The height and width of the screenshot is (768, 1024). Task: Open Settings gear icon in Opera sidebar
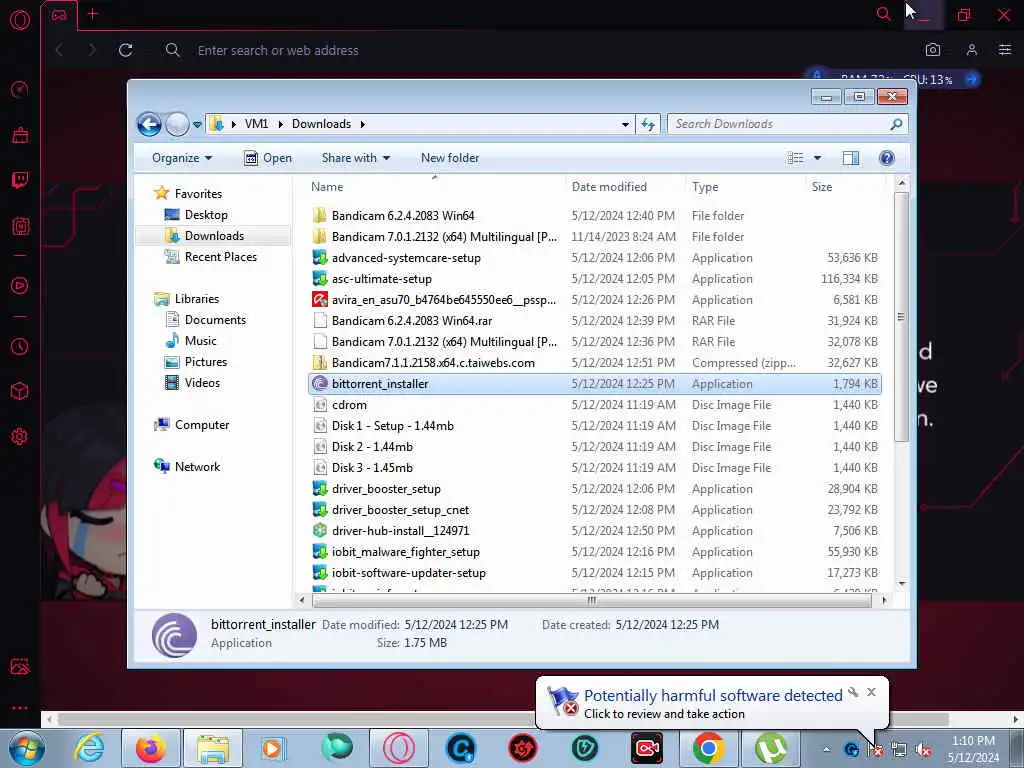[20, 436]
